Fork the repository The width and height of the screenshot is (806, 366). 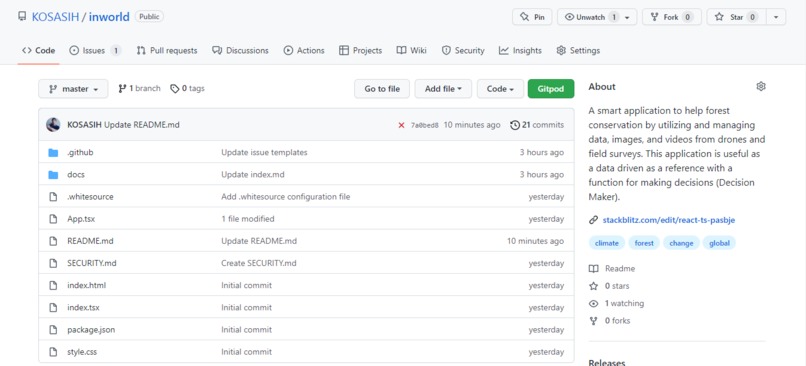672,17
